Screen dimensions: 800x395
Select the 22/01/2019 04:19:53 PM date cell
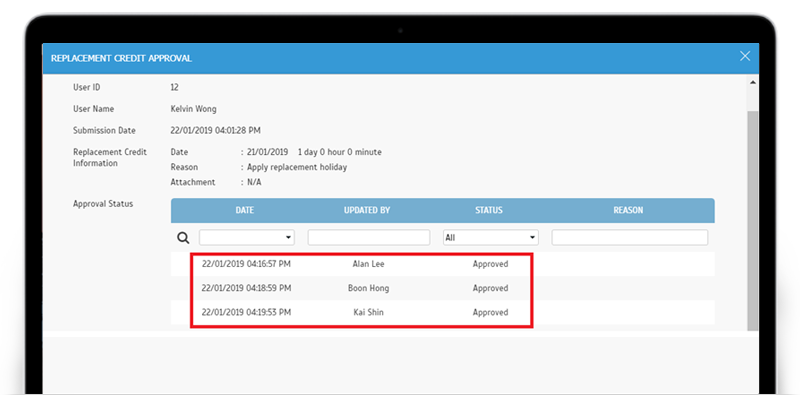[246, 312]
